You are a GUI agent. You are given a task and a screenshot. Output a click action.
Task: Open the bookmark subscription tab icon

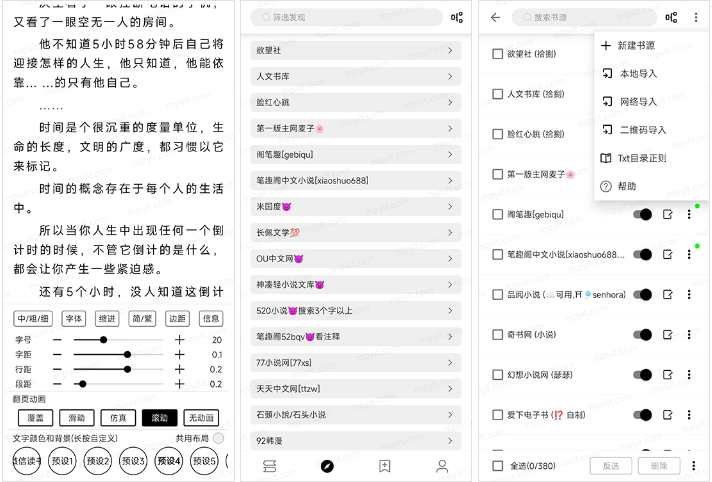pos(384,466)
